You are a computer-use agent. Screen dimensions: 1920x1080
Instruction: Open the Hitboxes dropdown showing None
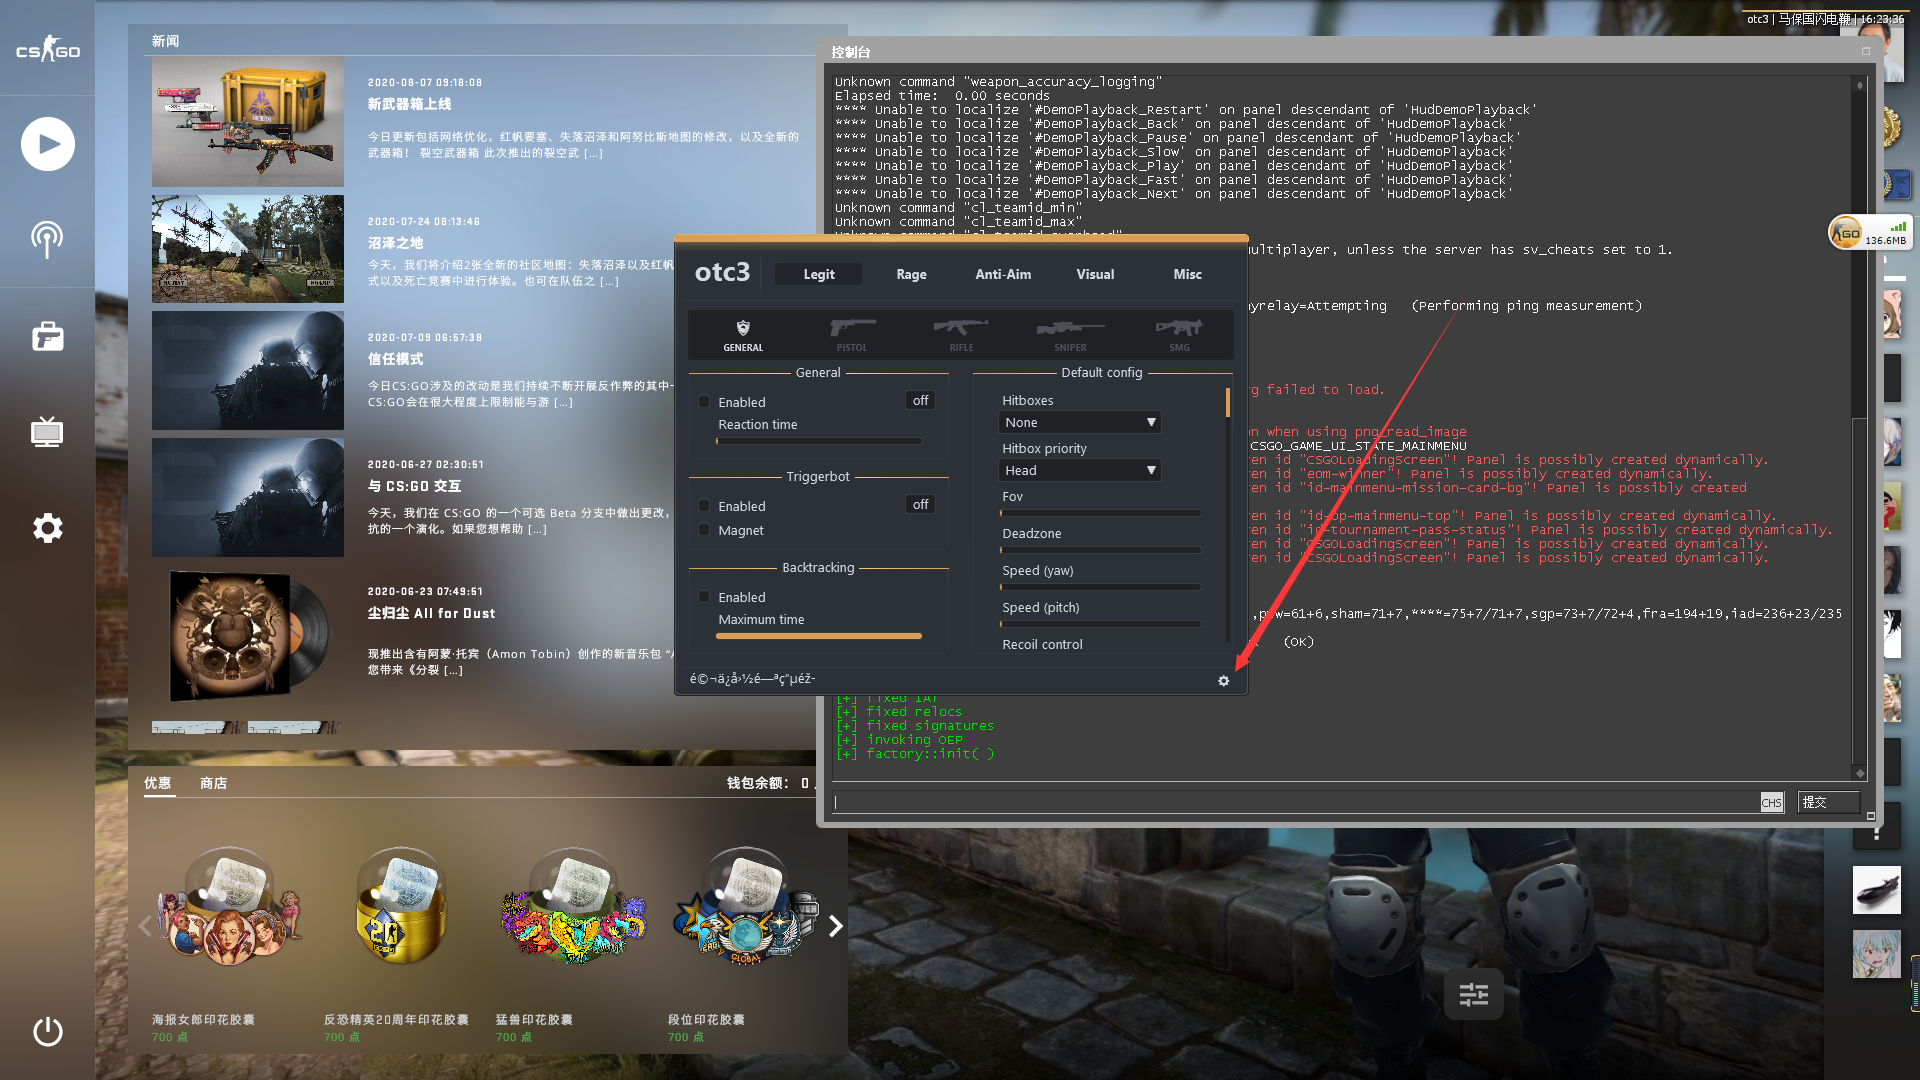(x=1080, y=422)
